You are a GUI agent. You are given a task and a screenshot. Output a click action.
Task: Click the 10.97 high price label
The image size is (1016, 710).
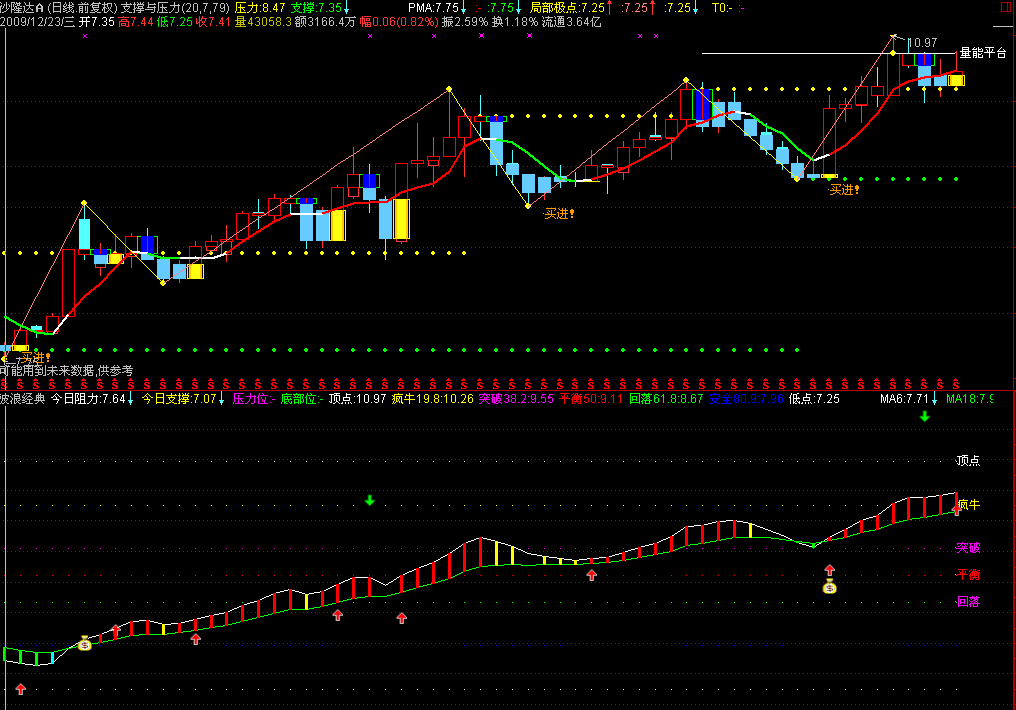(922, 43)
